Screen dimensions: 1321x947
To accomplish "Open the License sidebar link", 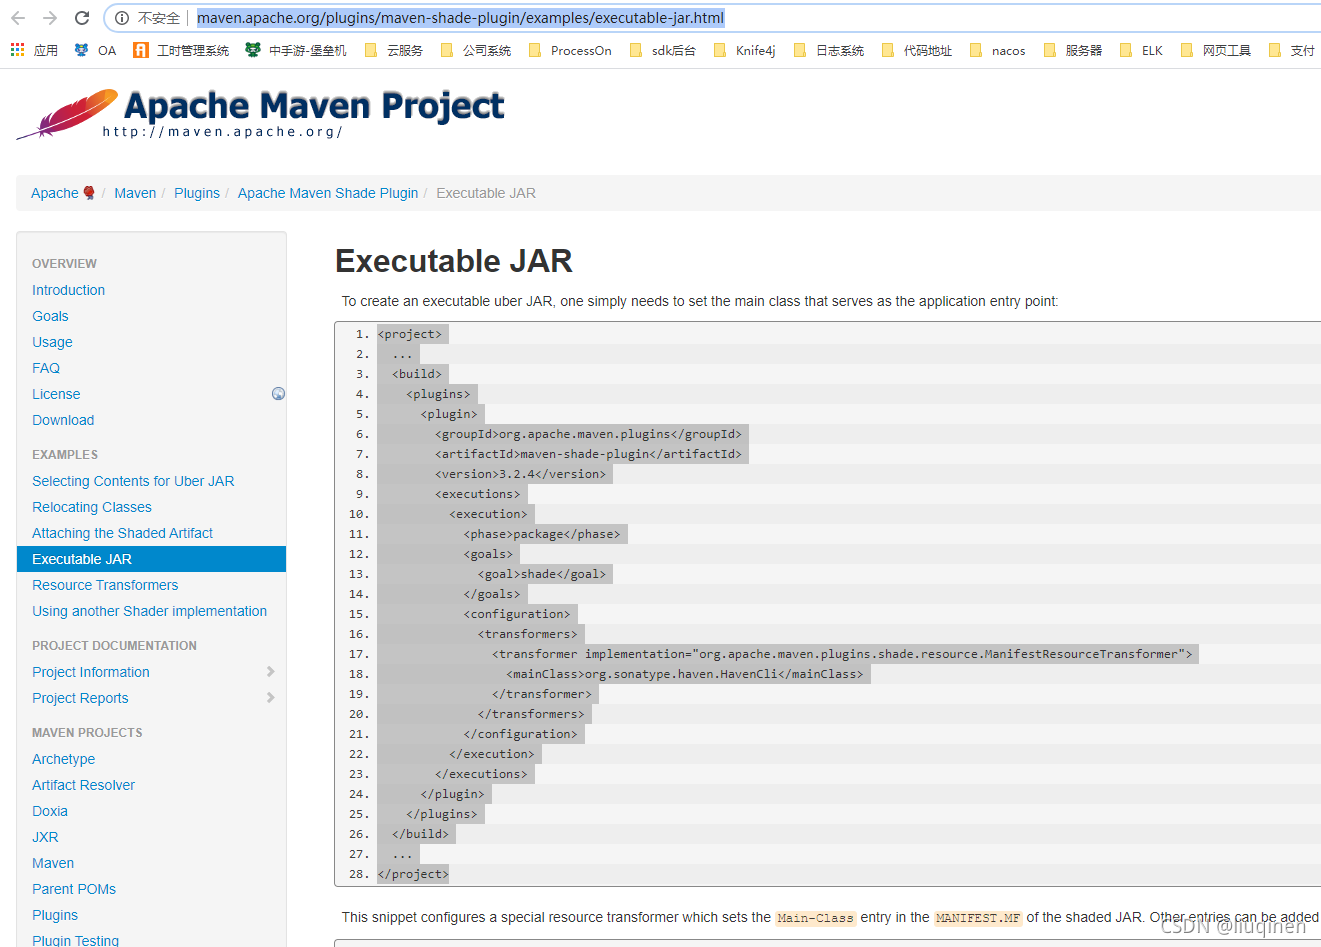I will pos(56,394).
